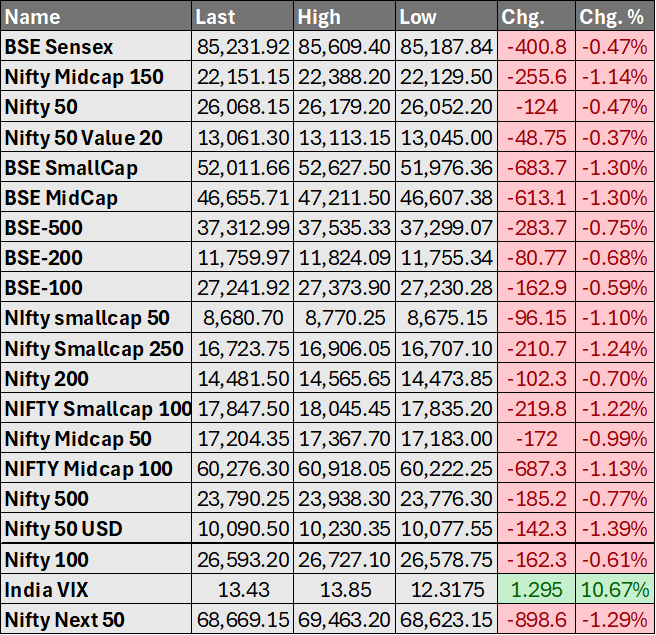Viewport: 656px width, 635px height.
Task: Click the Nifty 50 last value 26,068.15
Action: tap(242, 107)
